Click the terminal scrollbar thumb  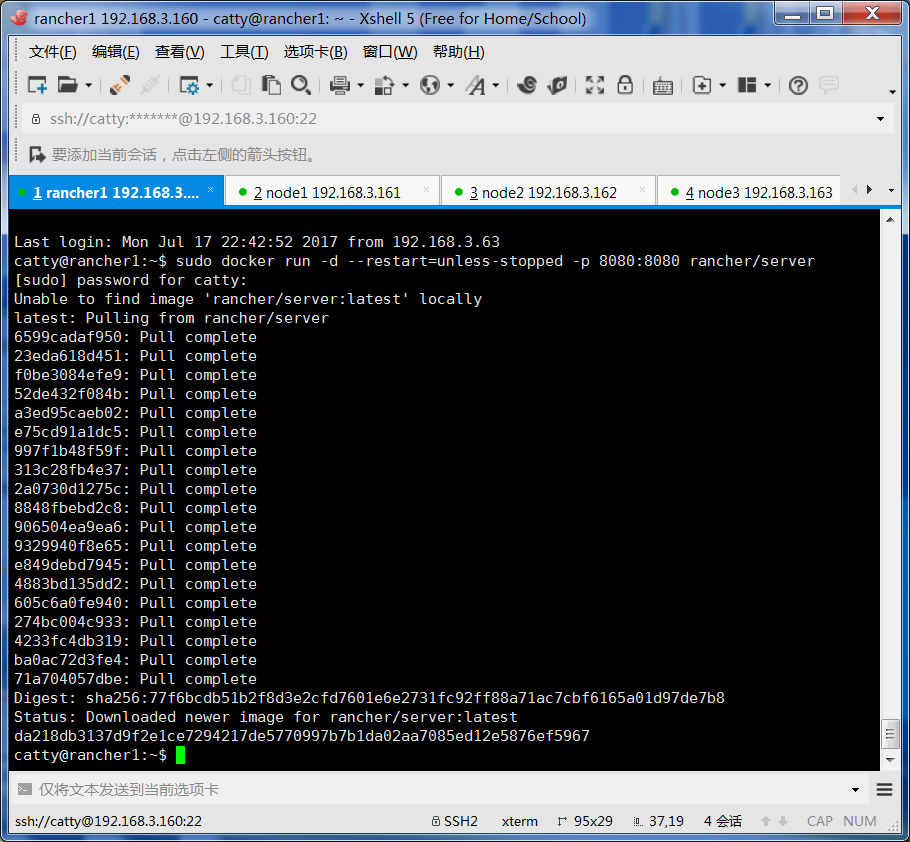pyautogui.click(x=890, y=735)
